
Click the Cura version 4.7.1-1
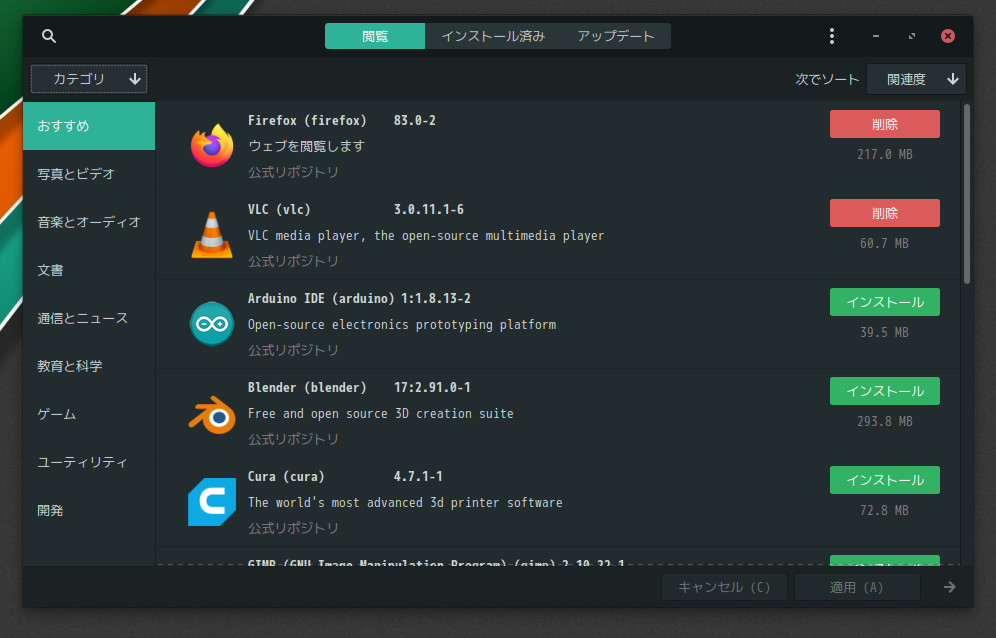pos(418,477)
